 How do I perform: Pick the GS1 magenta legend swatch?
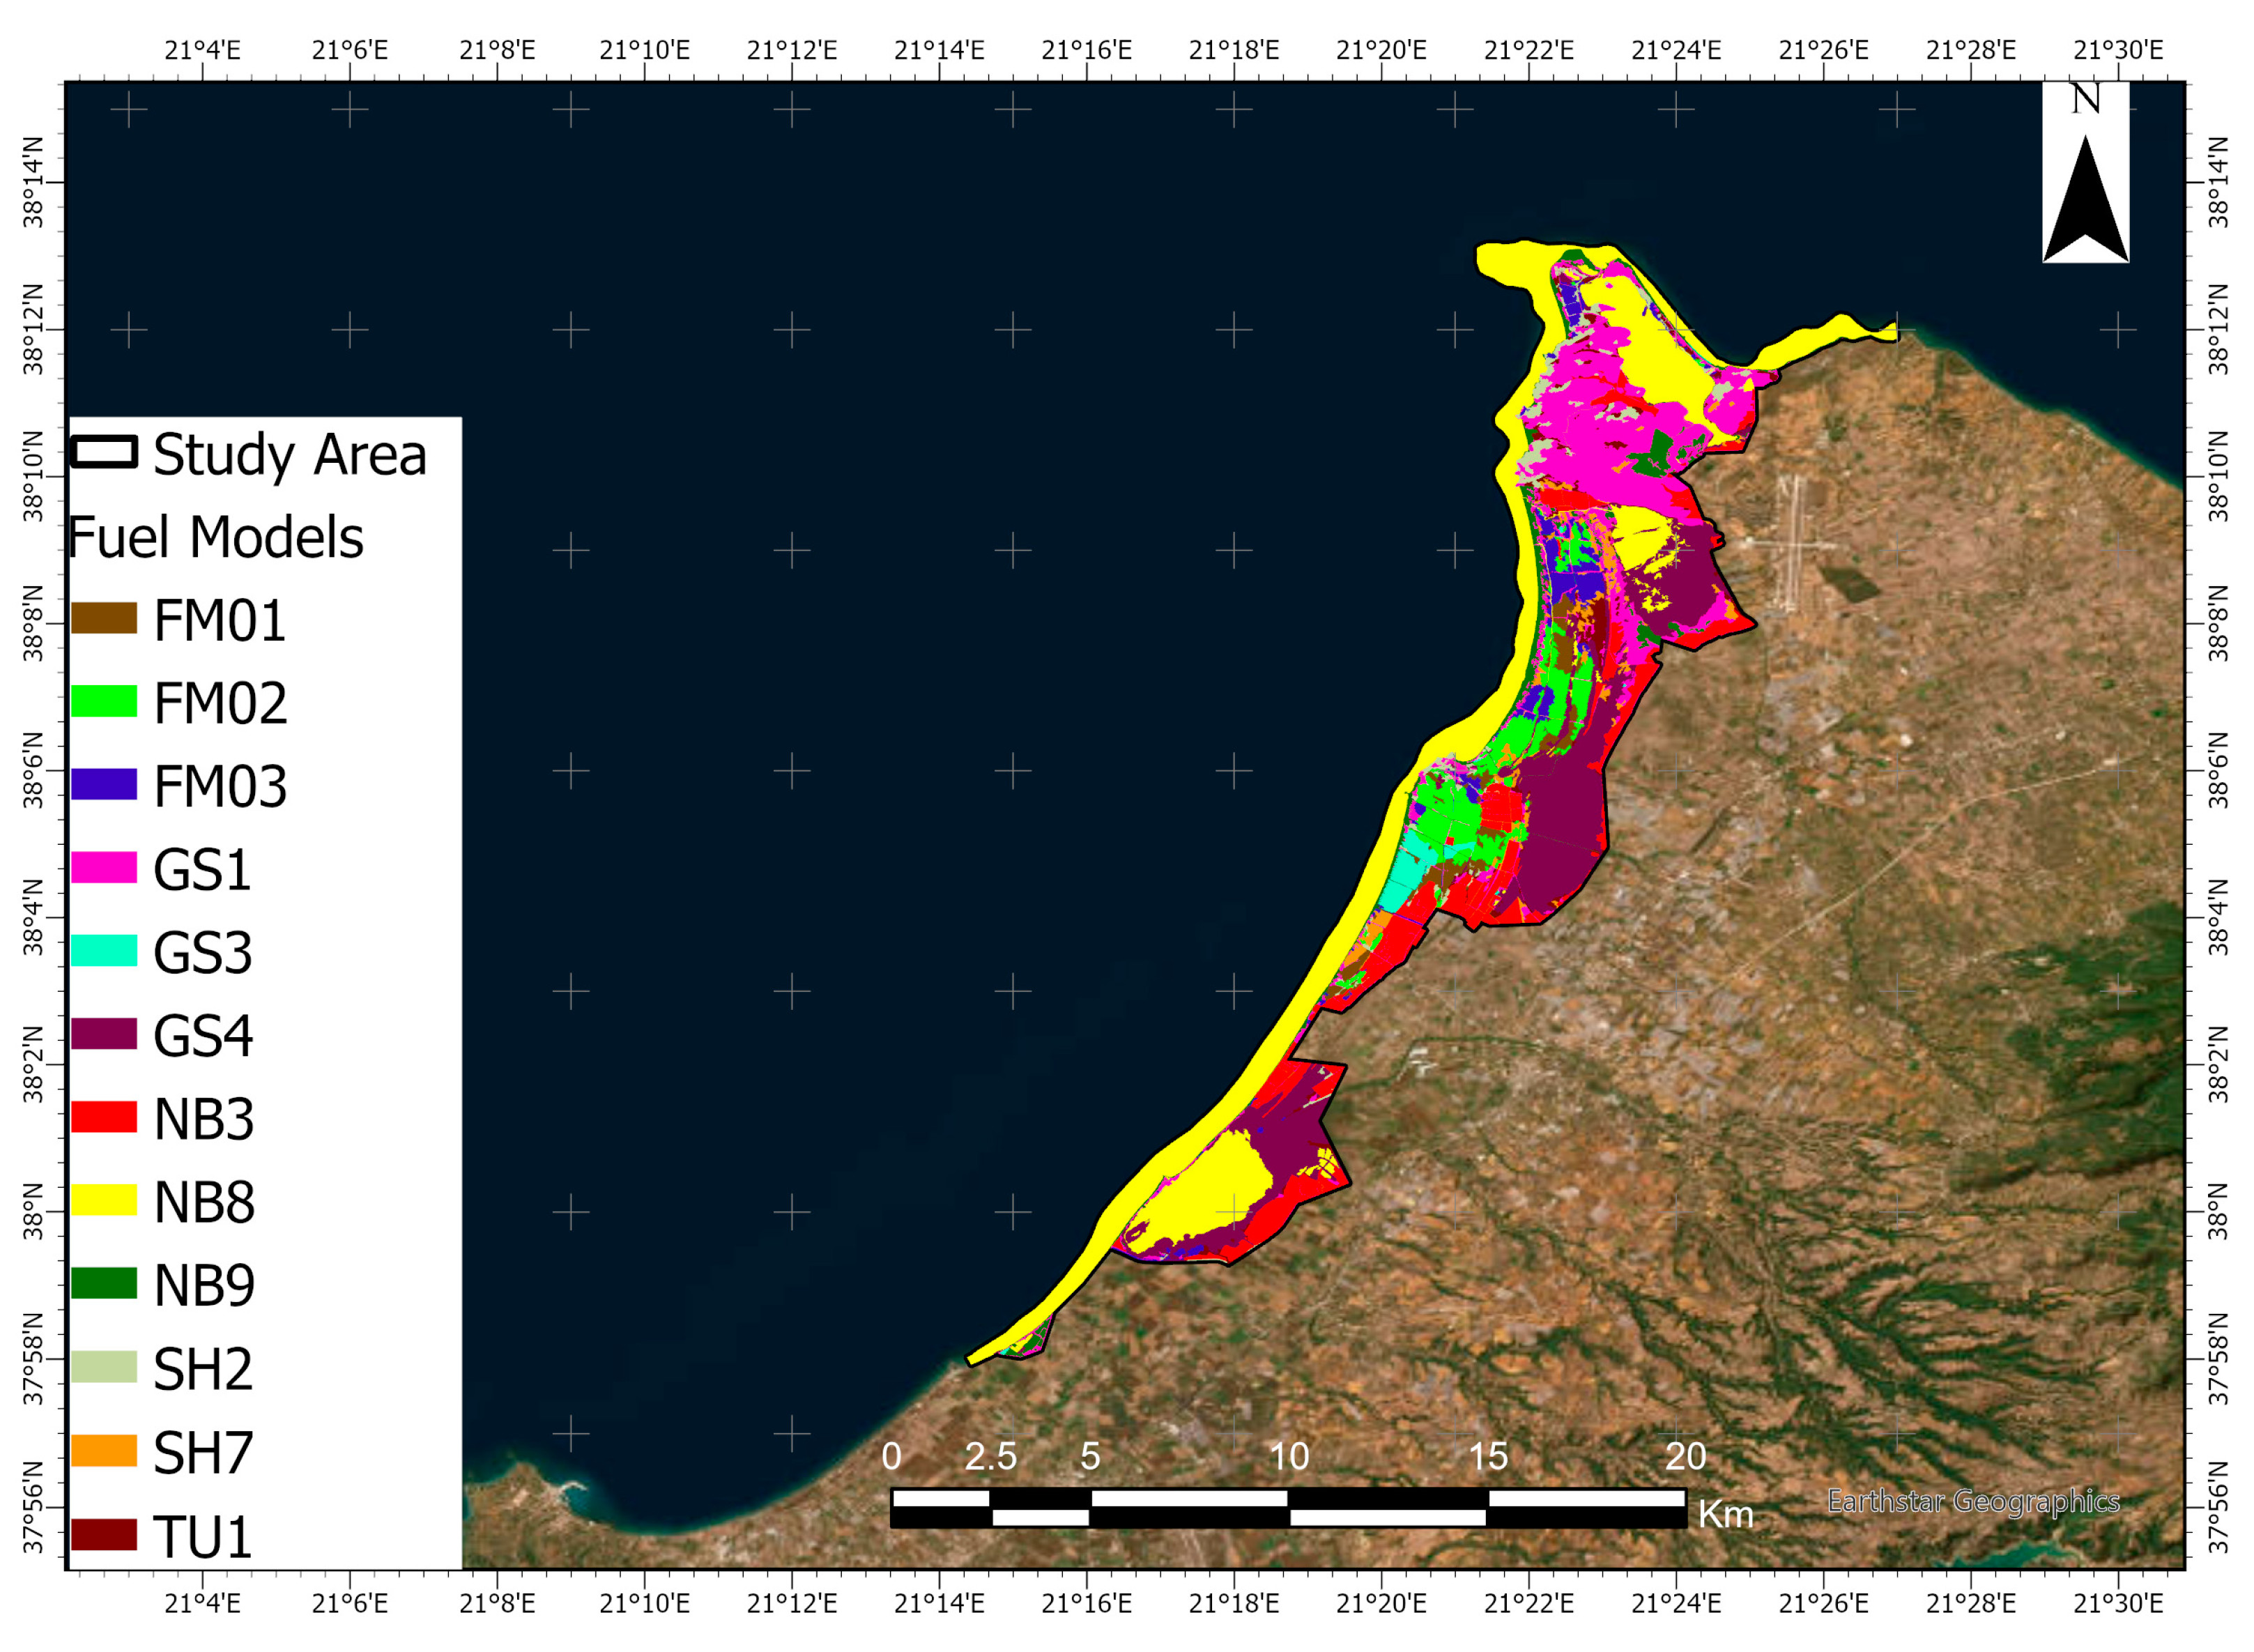click(103, 867)
